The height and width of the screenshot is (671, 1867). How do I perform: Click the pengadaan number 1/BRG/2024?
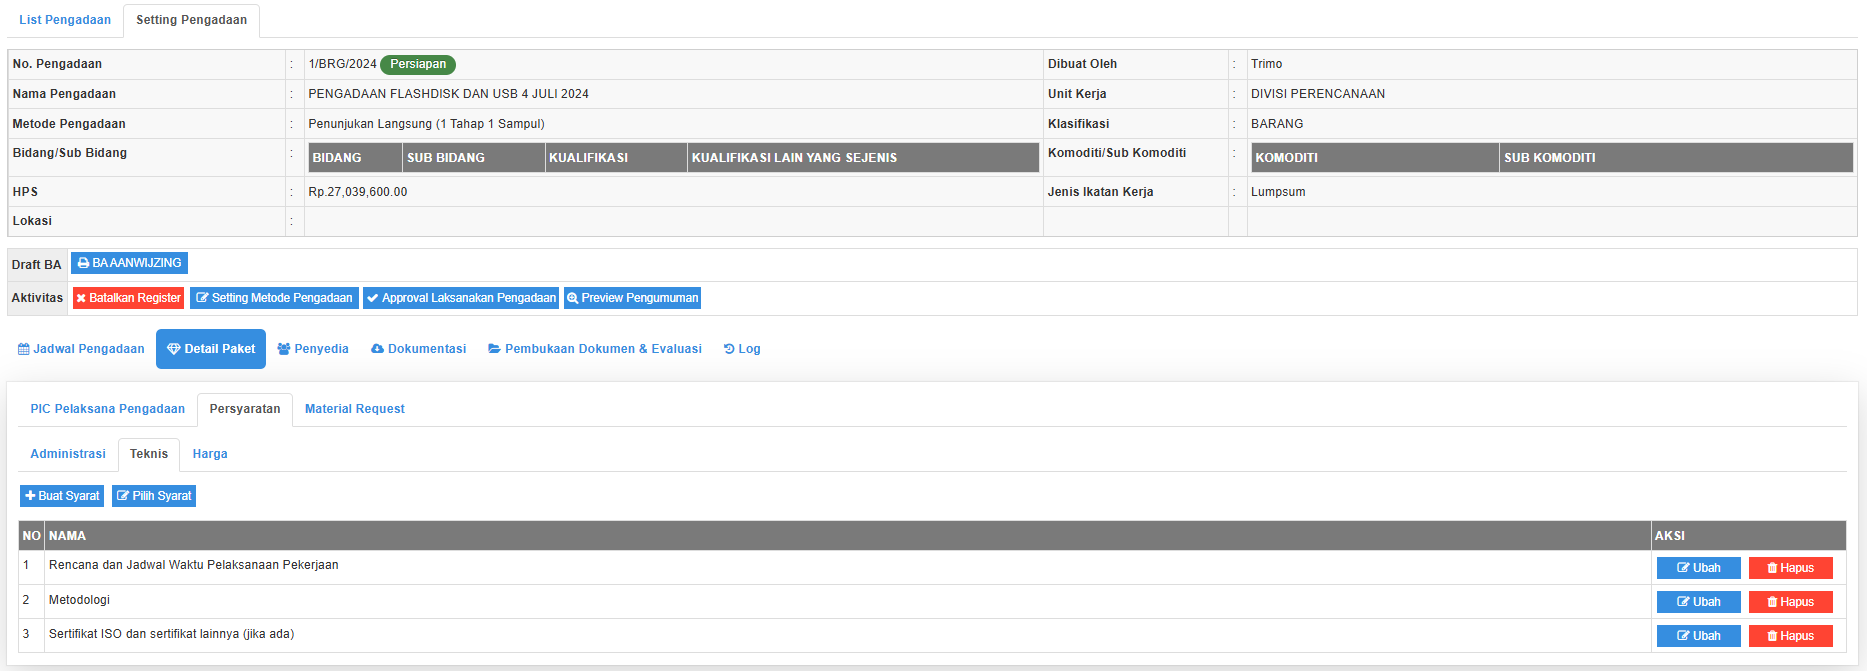click(x=342, y=64)
